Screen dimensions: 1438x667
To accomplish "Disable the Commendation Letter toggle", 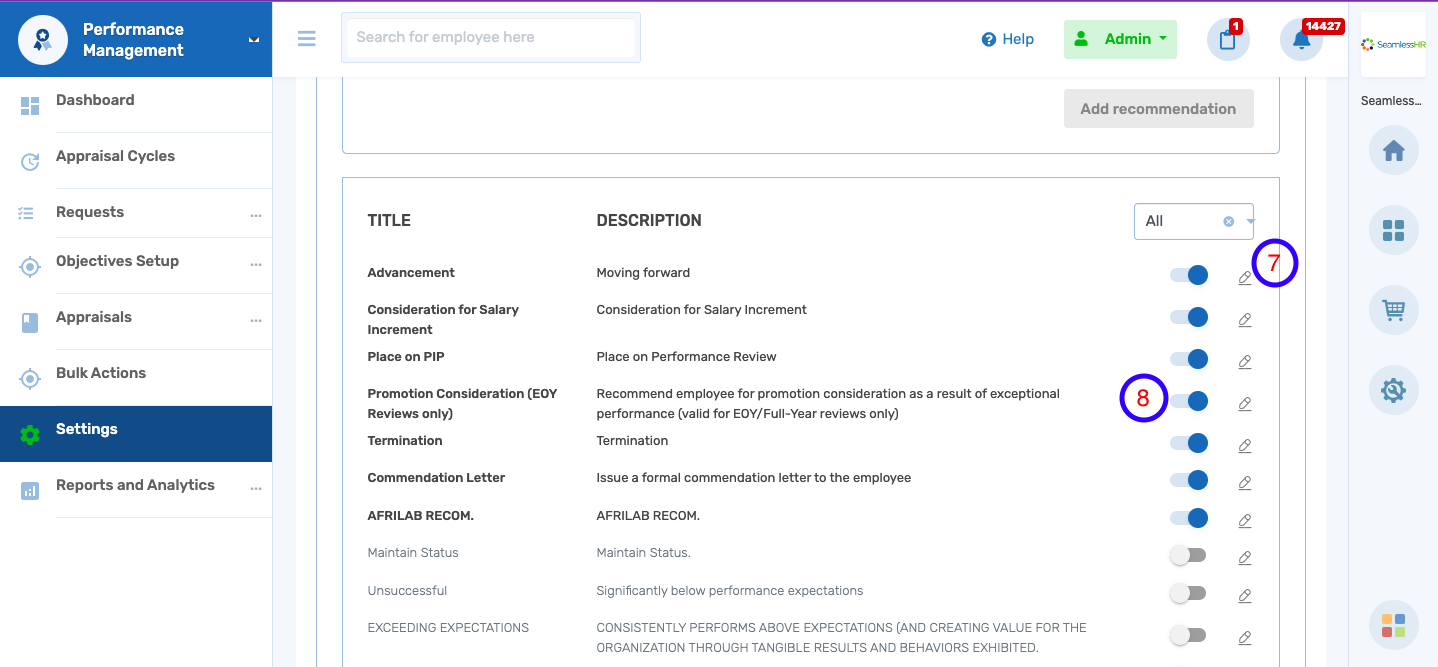I will coord(1188,480).
